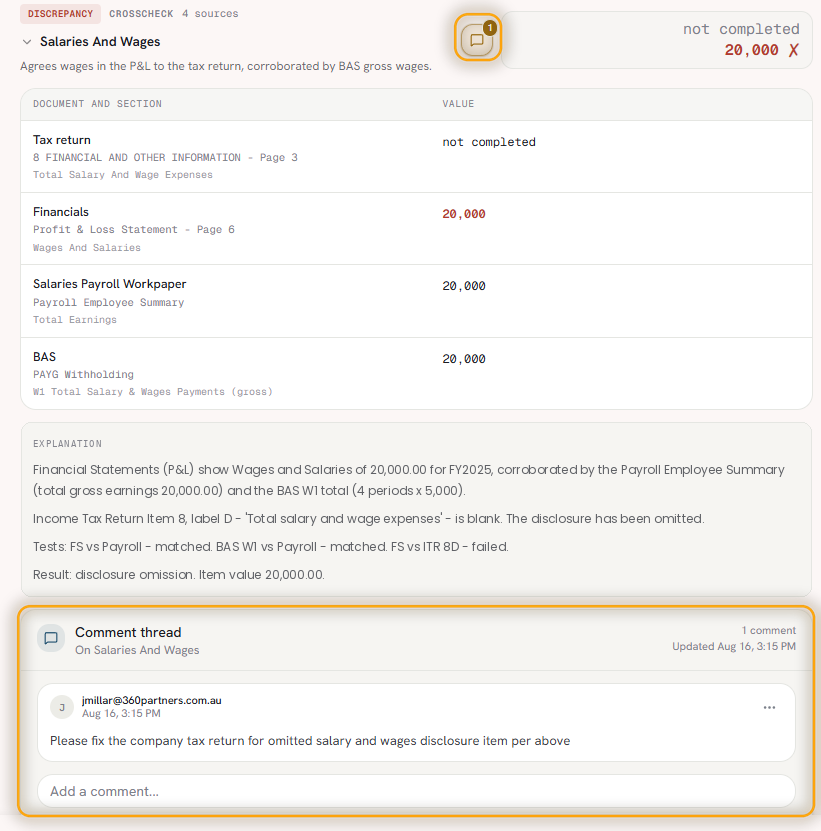Click Total Salary And Wage Expenses label
The image size is (821, 831).
pos(122,175)
